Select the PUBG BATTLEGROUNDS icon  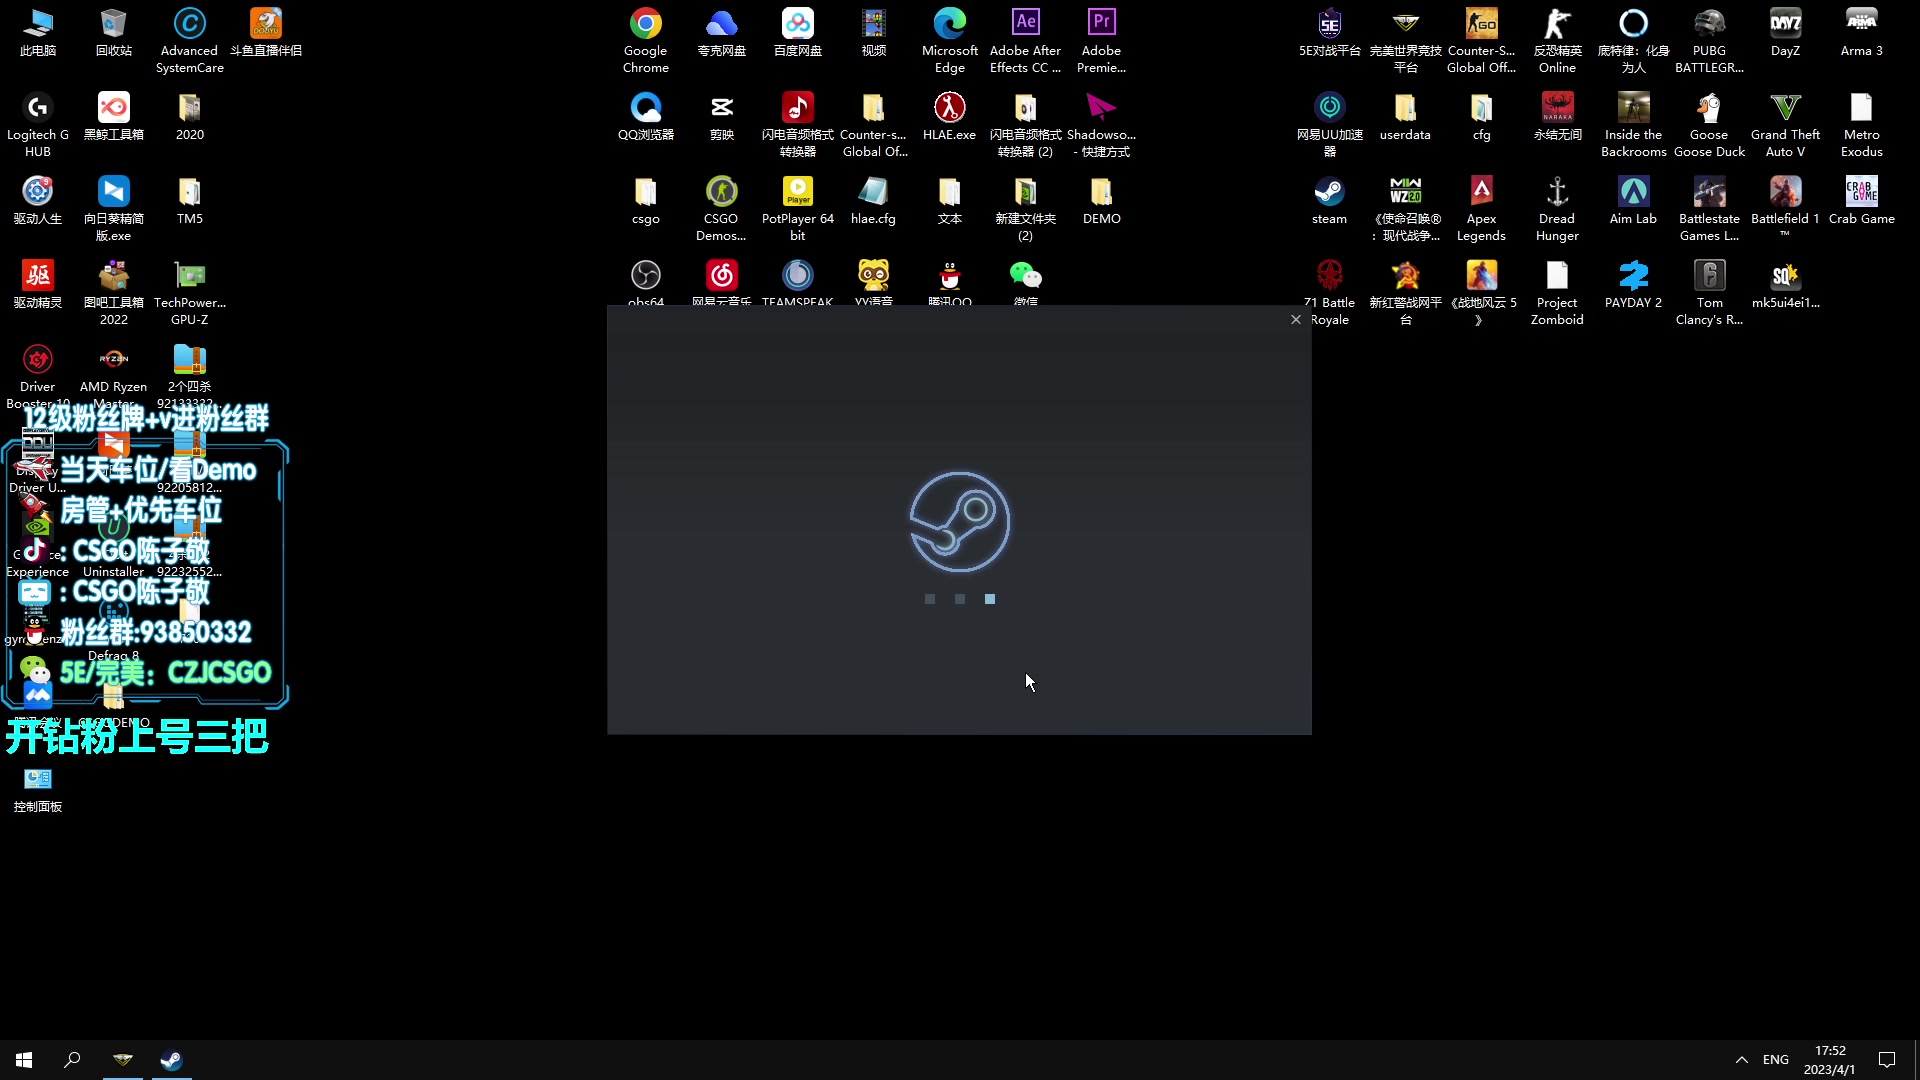click(1709, 24)
